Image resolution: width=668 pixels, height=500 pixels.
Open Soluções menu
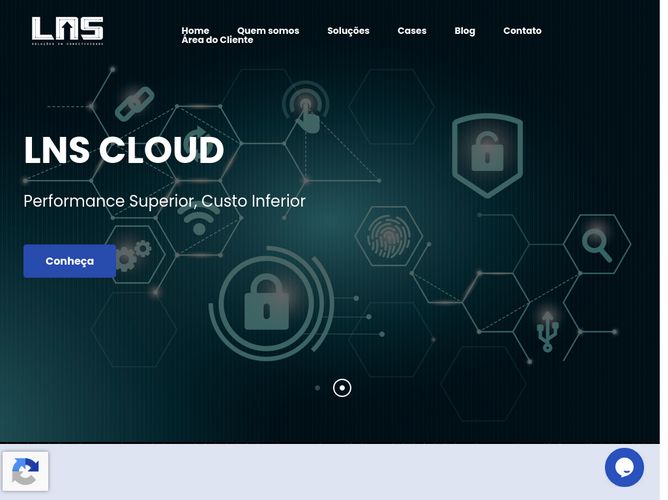tap(348, 31)
